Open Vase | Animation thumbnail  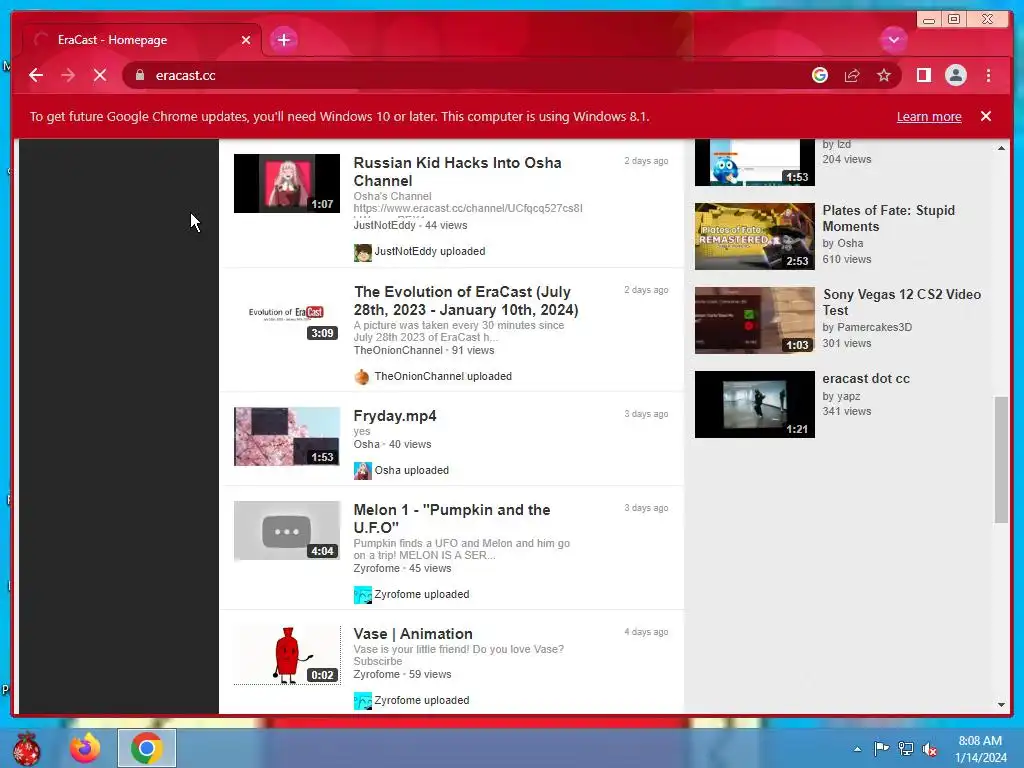tap(287, 654)
